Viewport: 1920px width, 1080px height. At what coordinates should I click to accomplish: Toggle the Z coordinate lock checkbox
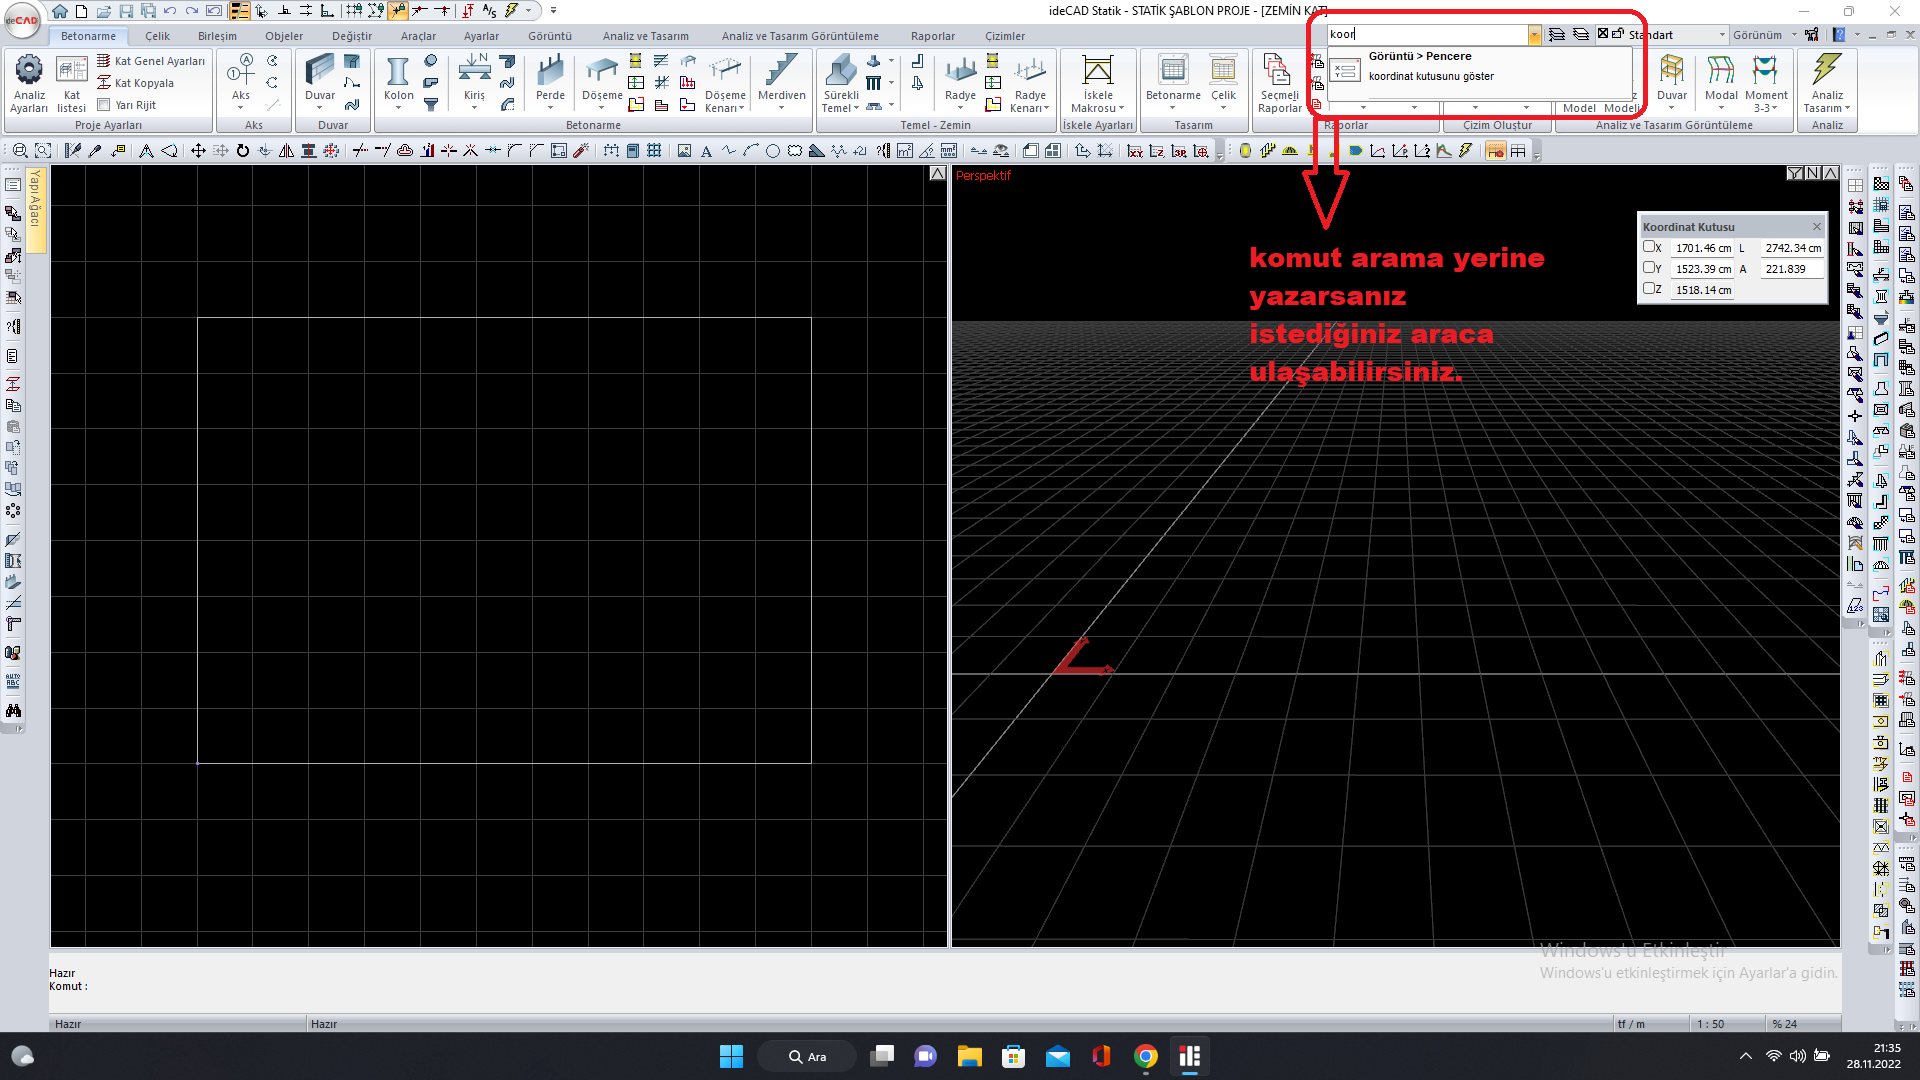pos(1649,289)
